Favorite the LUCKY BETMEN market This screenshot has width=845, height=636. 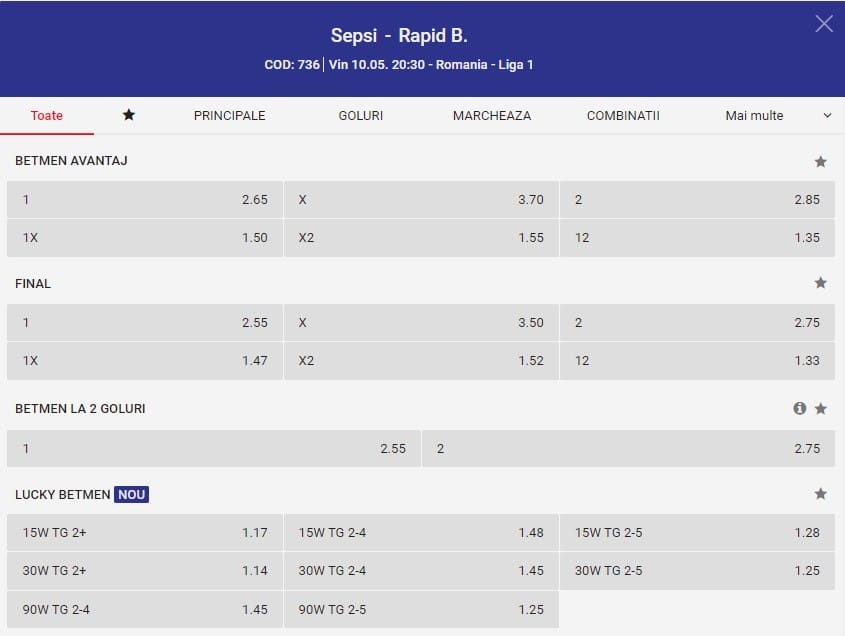pos(820,494)
